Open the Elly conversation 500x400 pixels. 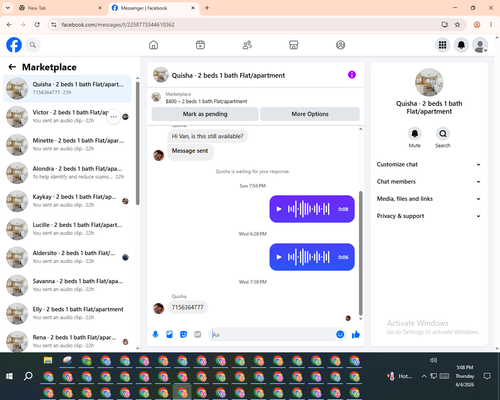pos(67,313)
